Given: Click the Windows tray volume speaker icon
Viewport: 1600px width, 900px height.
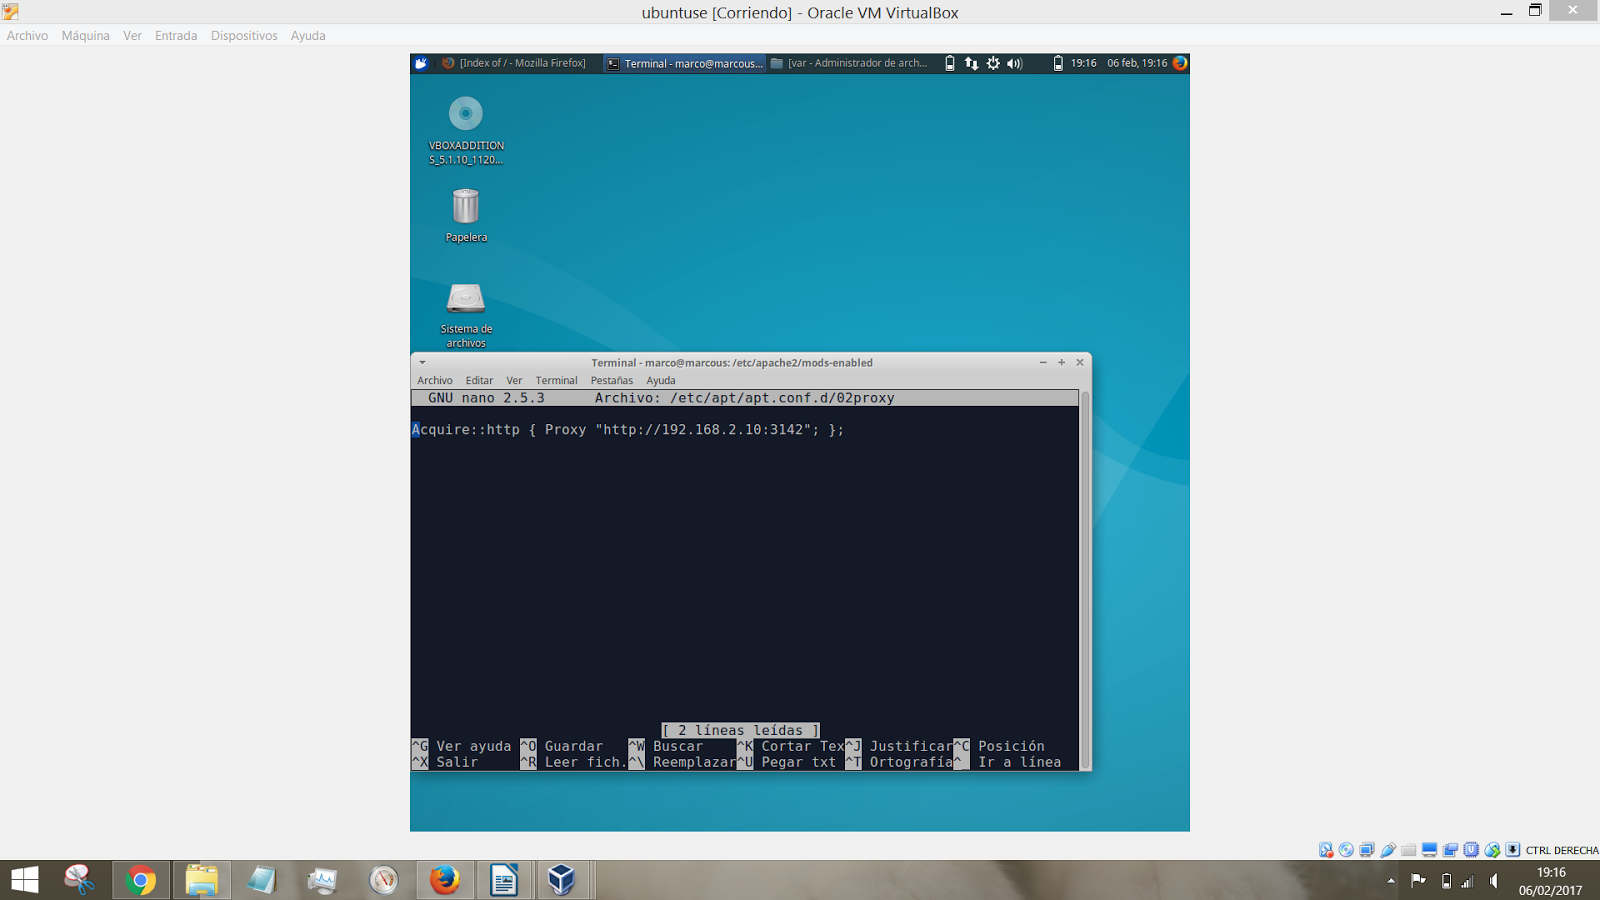Looking at the screenshot, I should pyautogui.click(x=1494, y=881).
